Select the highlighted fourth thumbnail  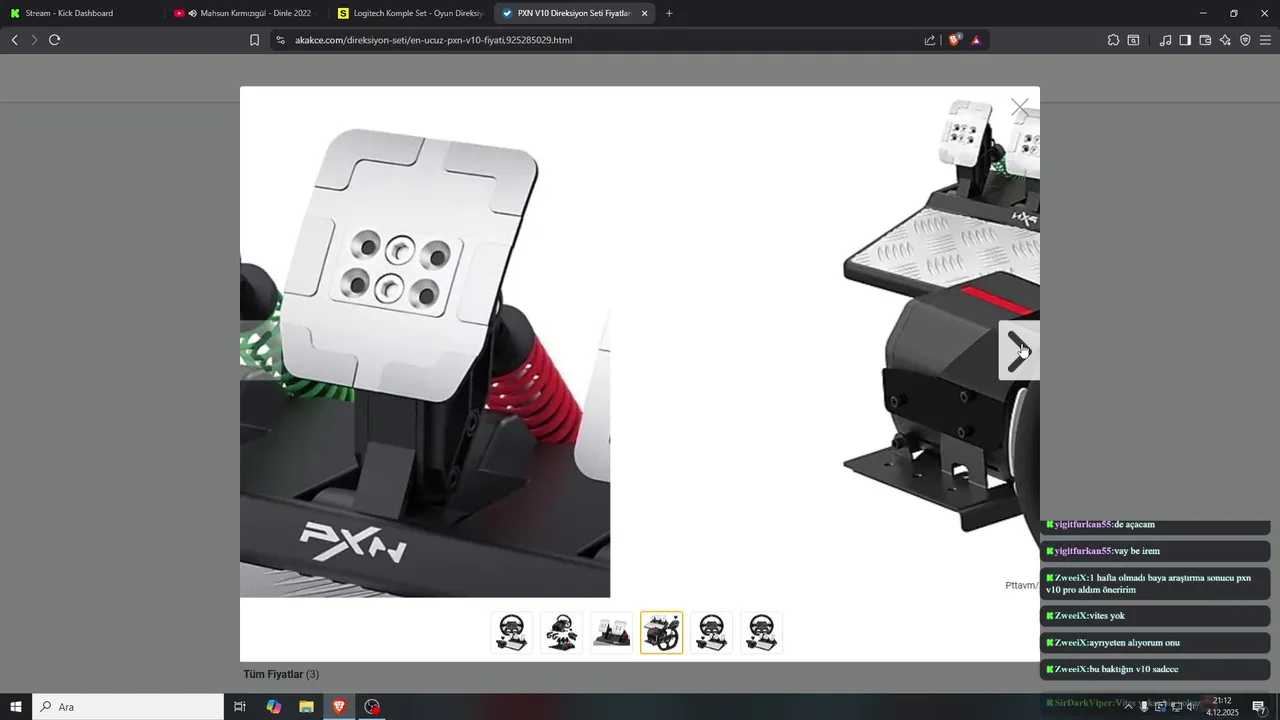661,632
